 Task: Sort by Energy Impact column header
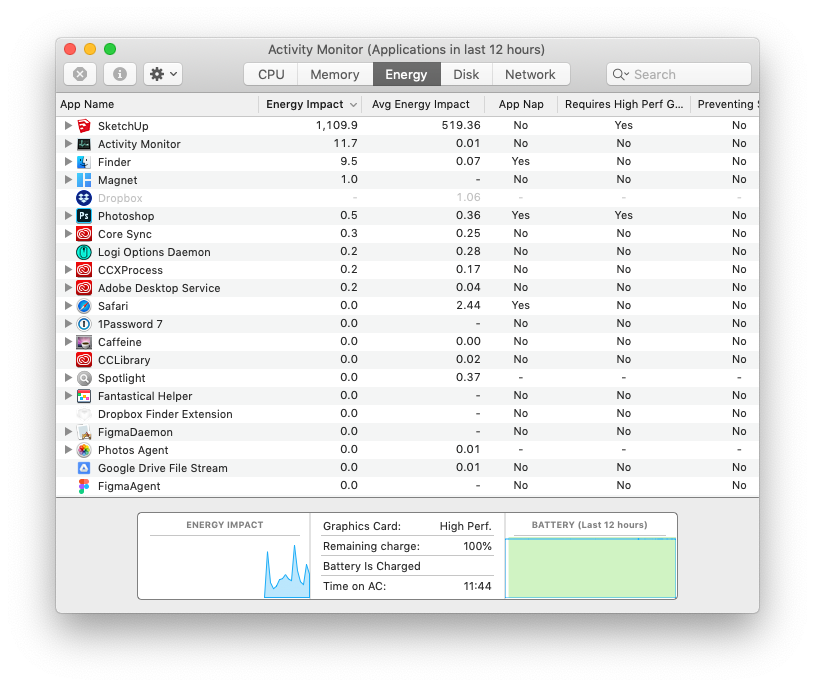pyautogui.click(x=310, y=104)
